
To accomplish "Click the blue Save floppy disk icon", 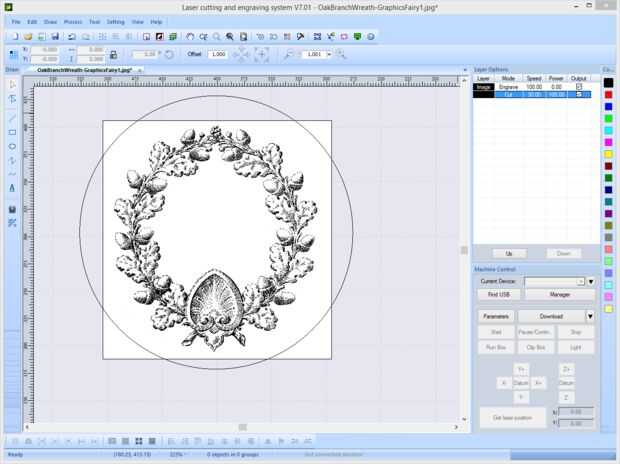I will [x=55, y=37].
